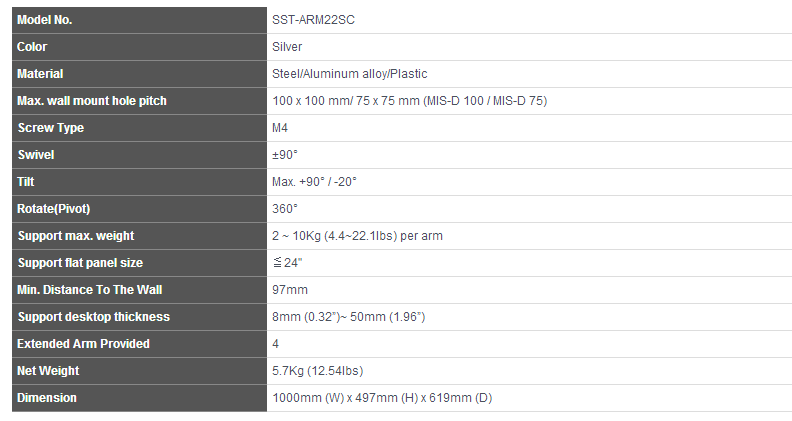
Task: Click the Support max. weight label
Action: tap(76, 236)
